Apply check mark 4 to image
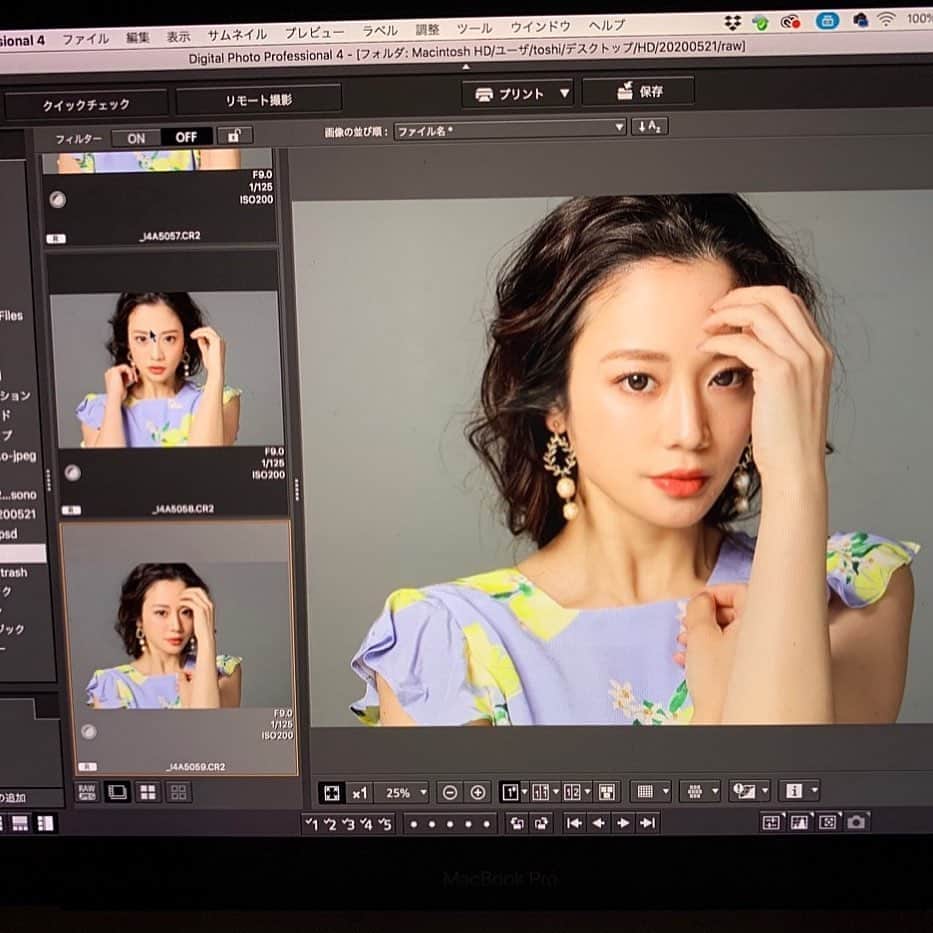The width and height of the screenshot is (933, 933). tap(367, 824)
